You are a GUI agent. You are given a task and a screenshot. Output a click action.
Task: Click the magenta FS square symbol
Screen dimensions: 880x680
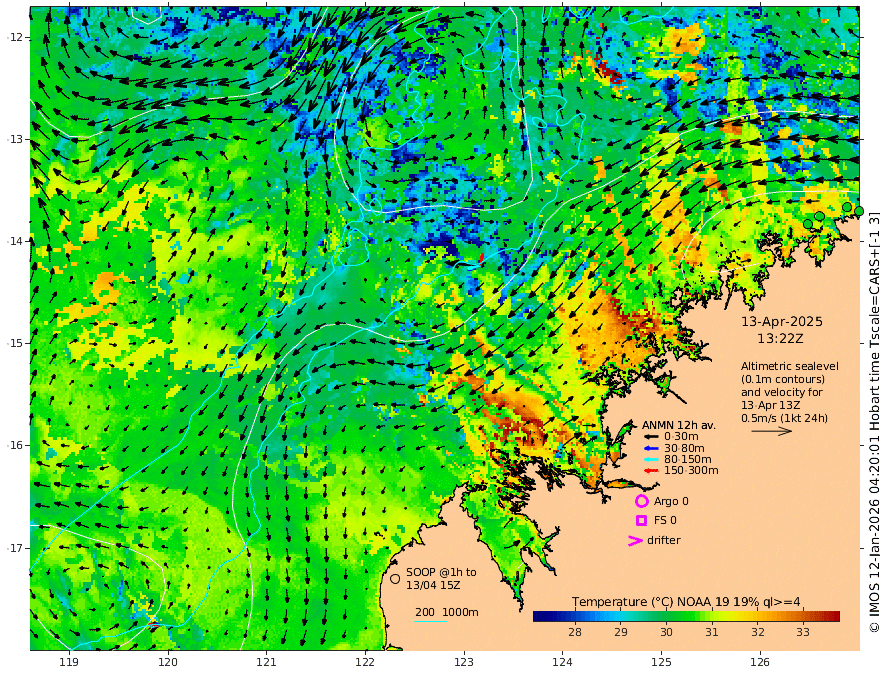(641, 521)
